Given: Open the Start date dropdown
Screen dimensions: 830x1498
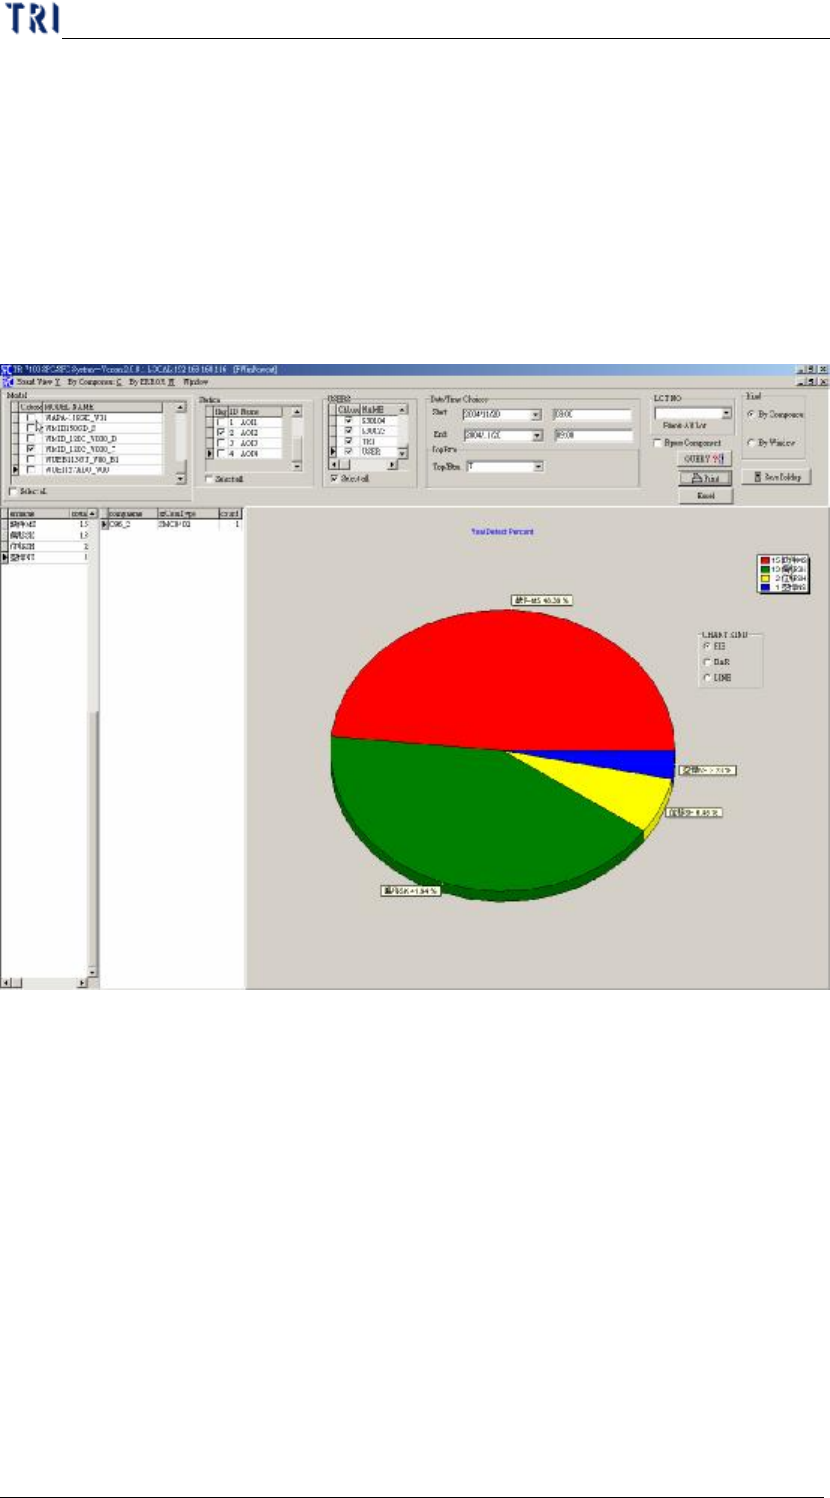Looking at the screenshot, I should [536, 414].
